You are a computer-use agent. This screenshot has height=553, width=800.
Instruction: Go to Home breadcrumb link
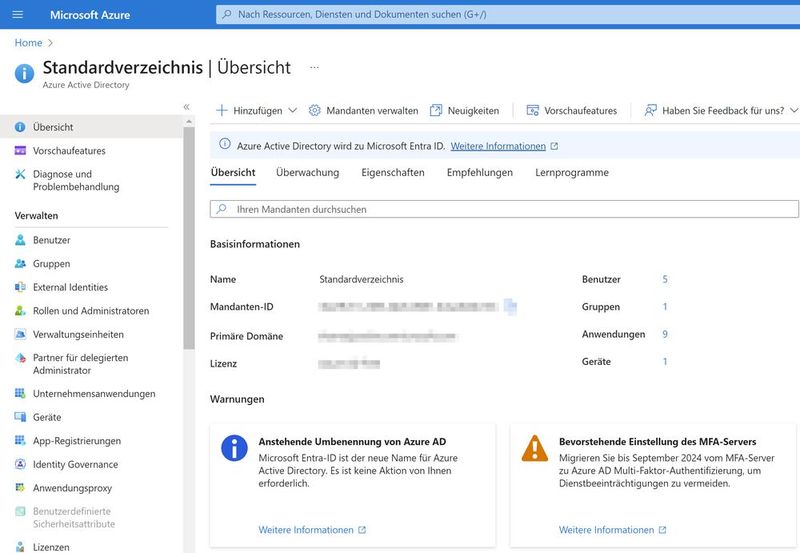coord(28,43)
